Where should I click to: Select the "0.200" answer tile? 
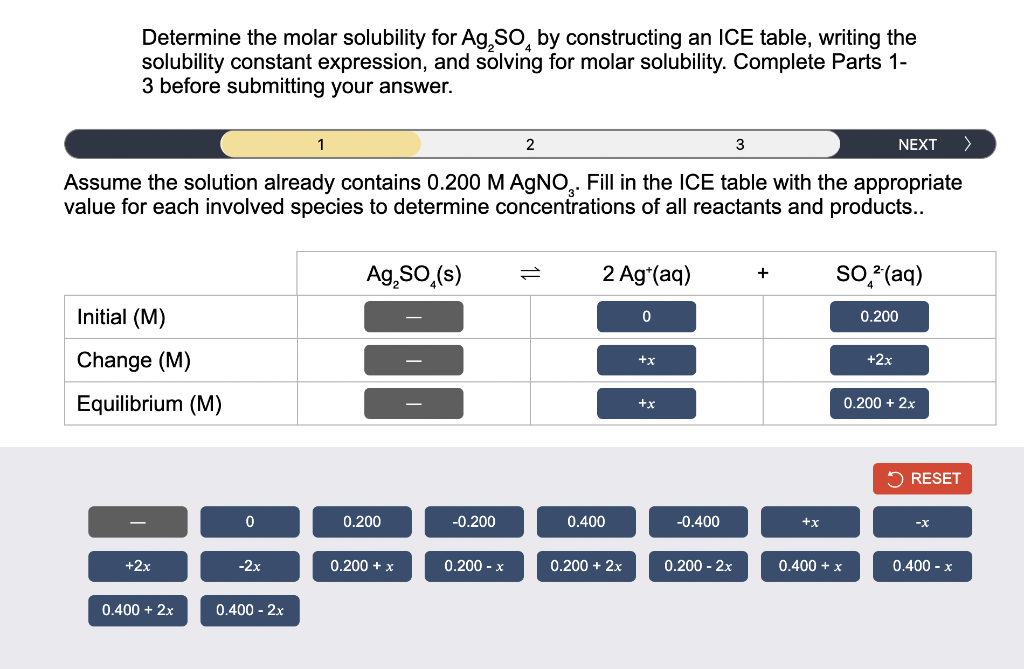pyautogui.click(x=362, y=521)
